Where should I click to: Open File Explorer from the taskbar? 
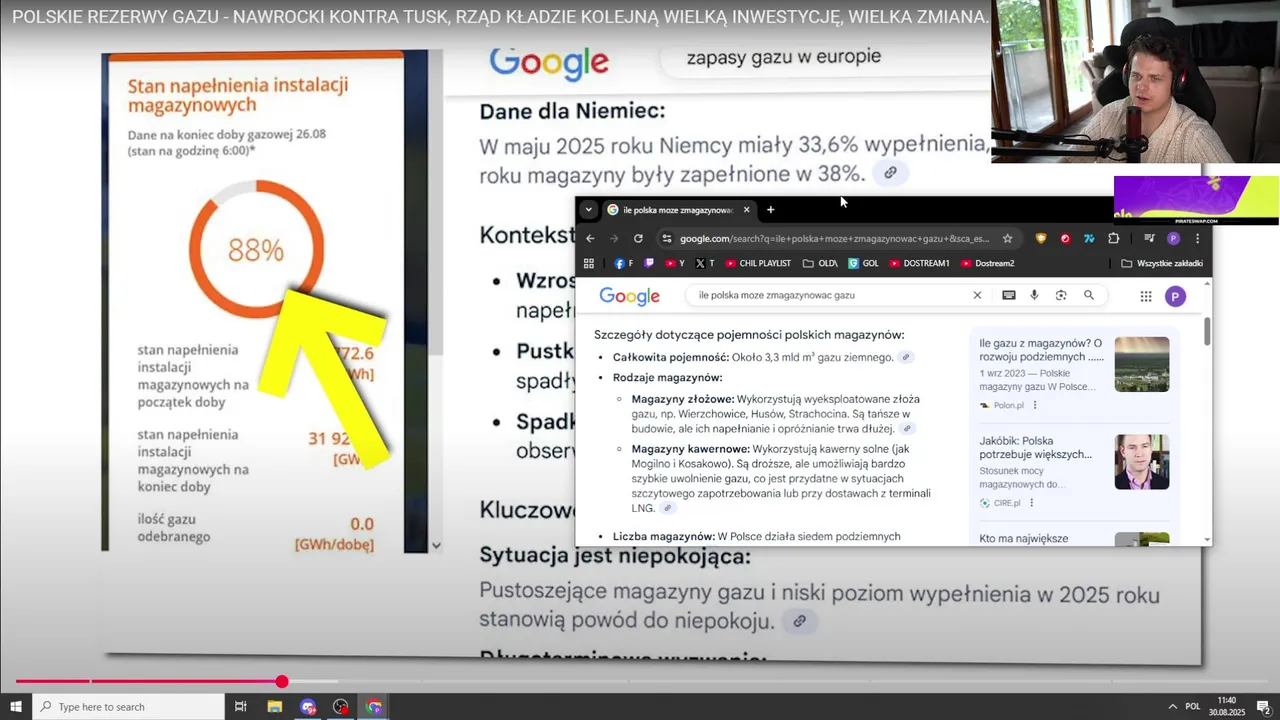coord(274,707)
